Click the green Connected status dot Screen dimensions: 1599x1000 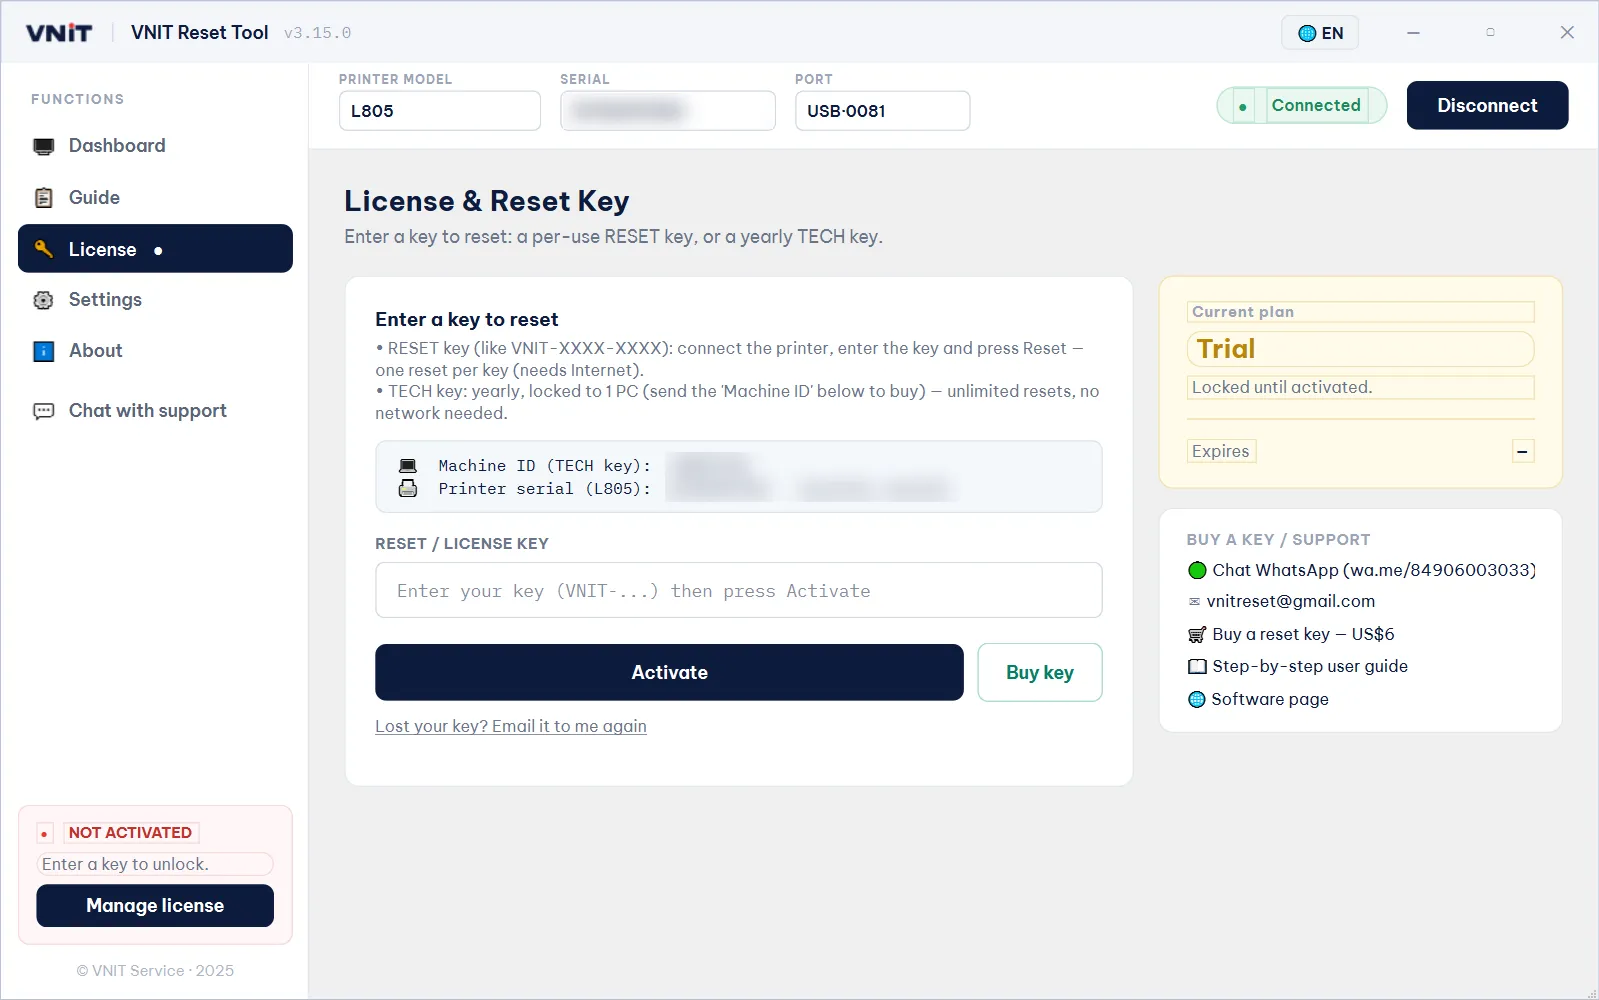tap(1242, 106)
